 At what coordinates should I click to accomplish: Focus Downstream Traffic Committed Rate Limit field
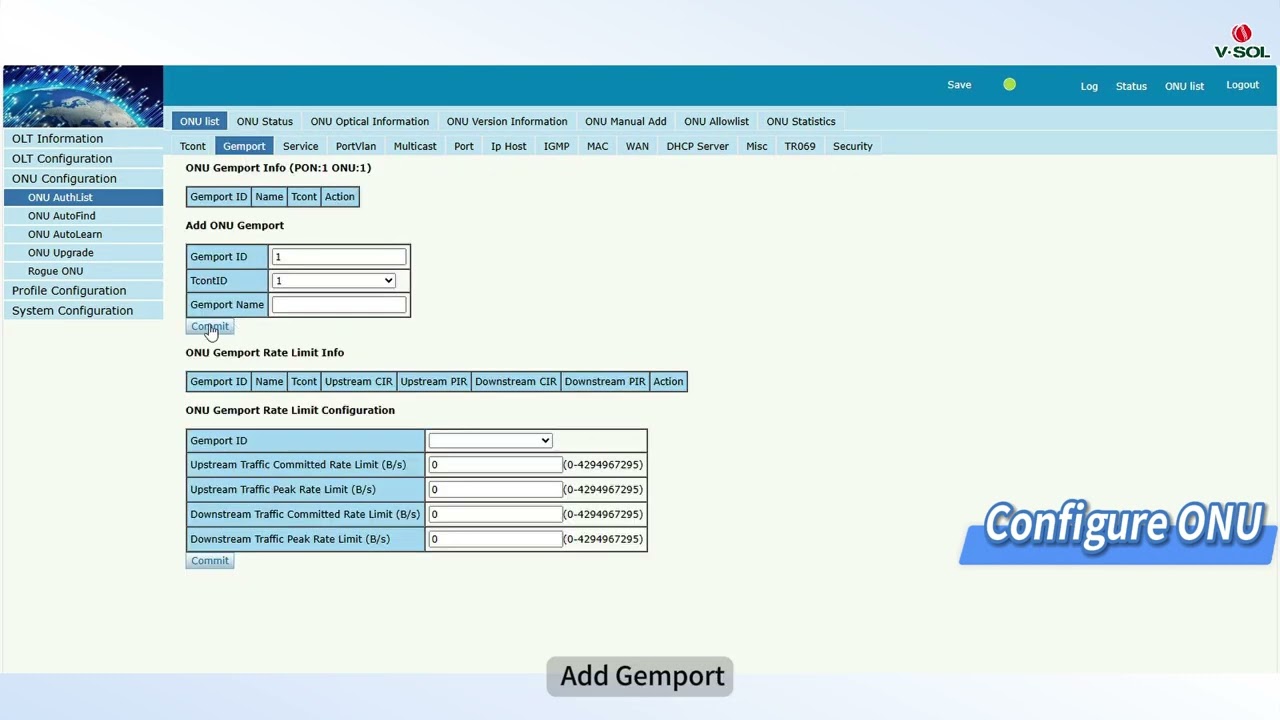pos(495,515)
